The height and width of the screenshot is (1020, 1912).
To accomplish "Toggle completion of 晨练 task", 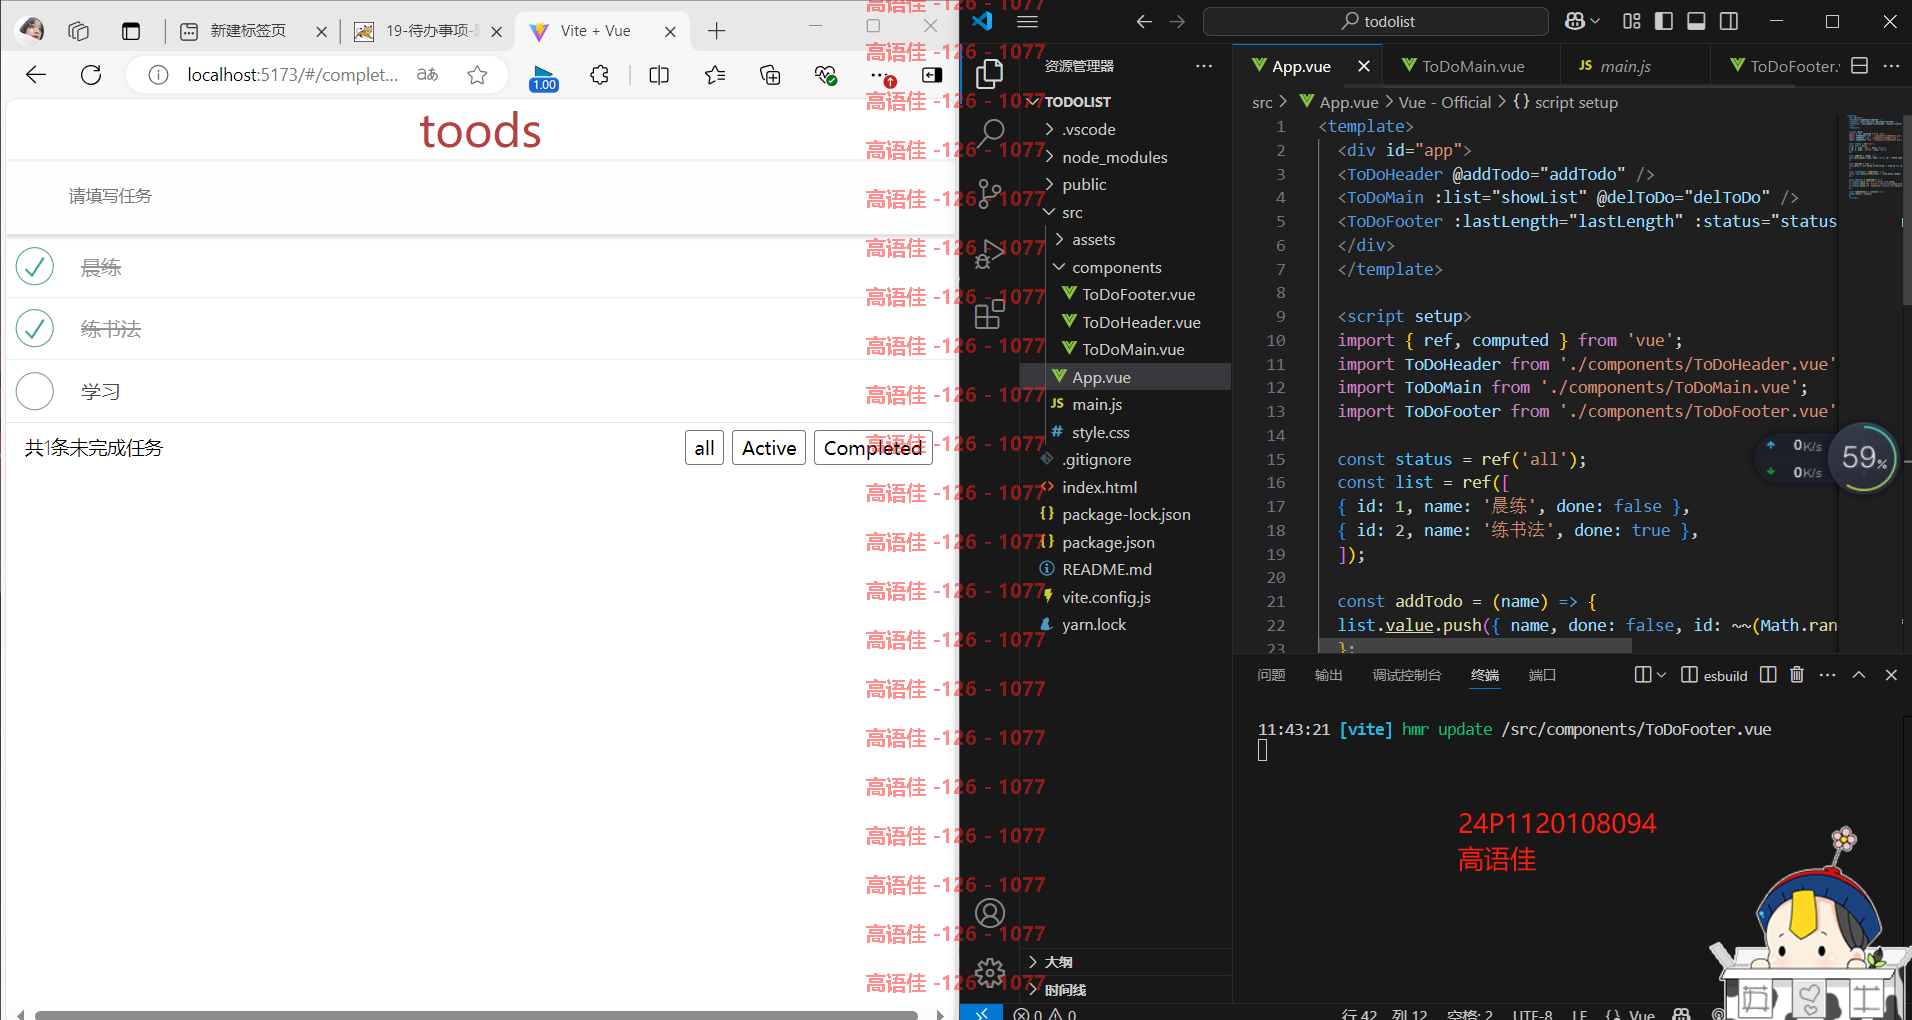I will [x=35, y=267].
